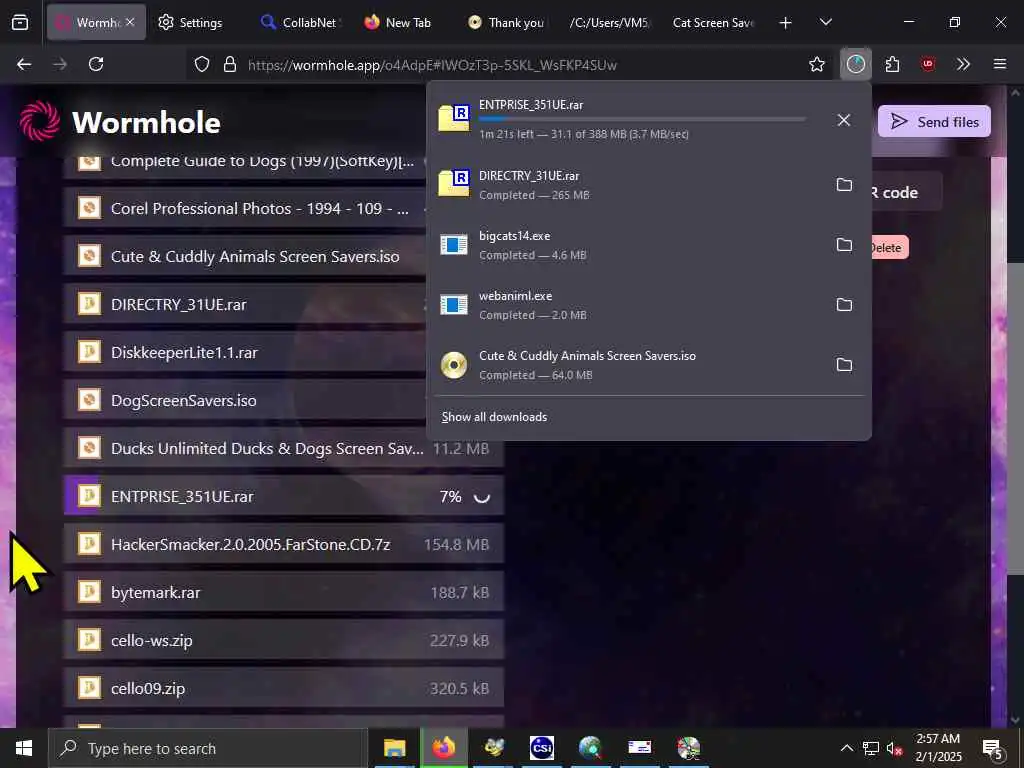The height and width of the screenshot is (768, 1024).
Task: Select Cute & Cuddly Animals Screen Savers.iso in Wormhole list
Action: pyautogui.click(x=246, y=257)
